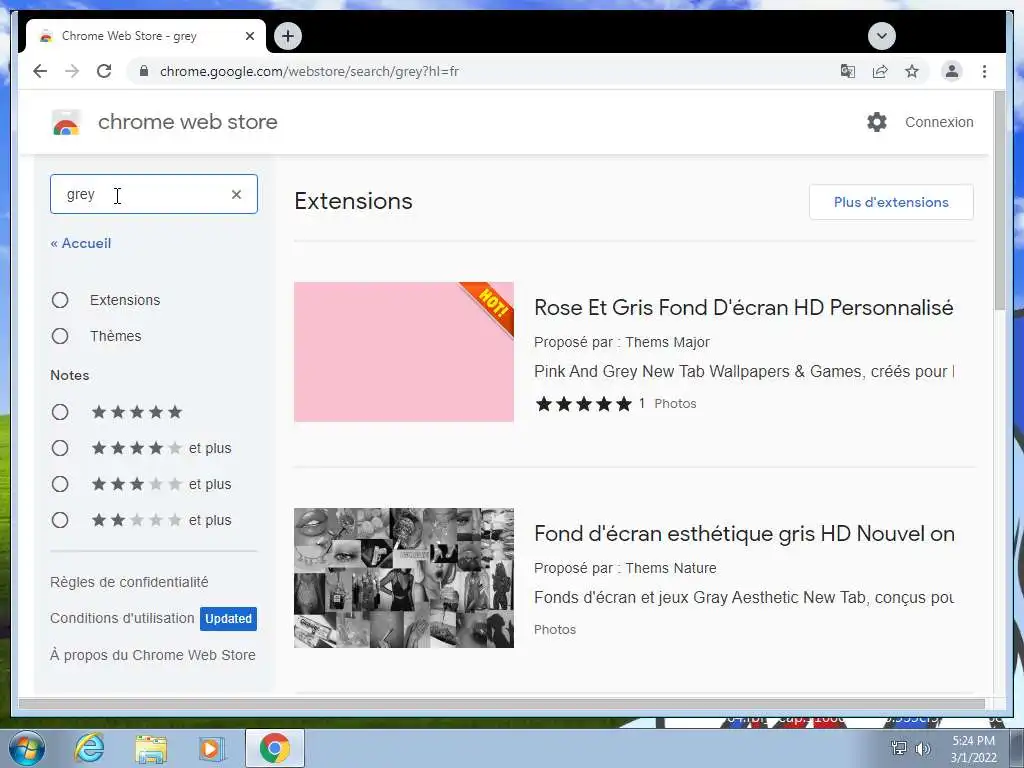Viewport: 1024px width, 768px height.
Task: Open the tab search chevron button
Action: click(882, 36)
